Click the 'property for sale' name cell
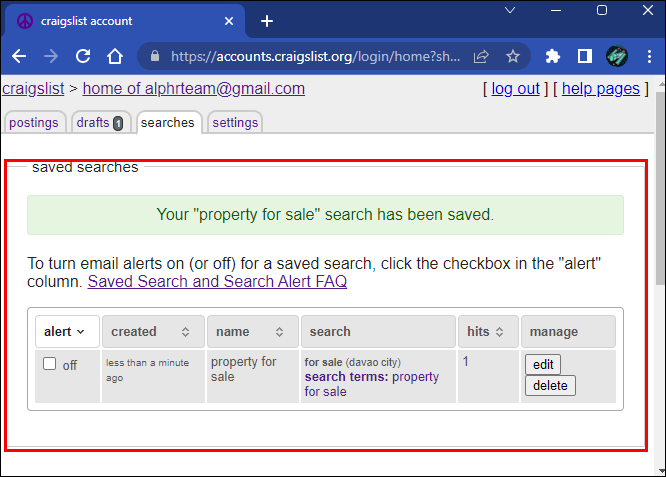Image resolution: width=666 pixels, height=477 pixels. [253, 376]
